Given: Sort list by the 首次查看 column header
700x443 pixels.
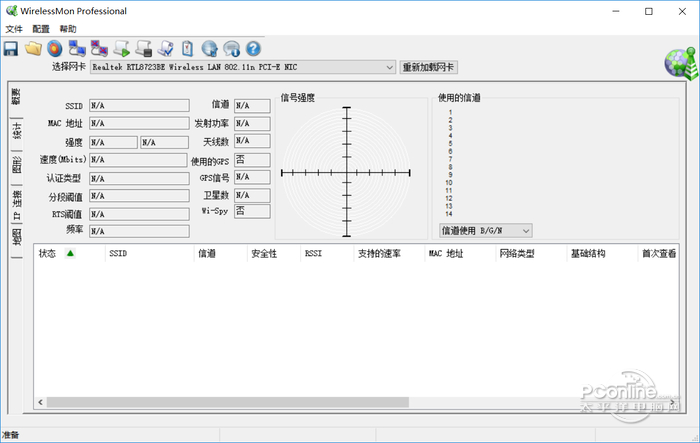Looking at the screenshot, I should pyautogui.click(x=658, y=254).
